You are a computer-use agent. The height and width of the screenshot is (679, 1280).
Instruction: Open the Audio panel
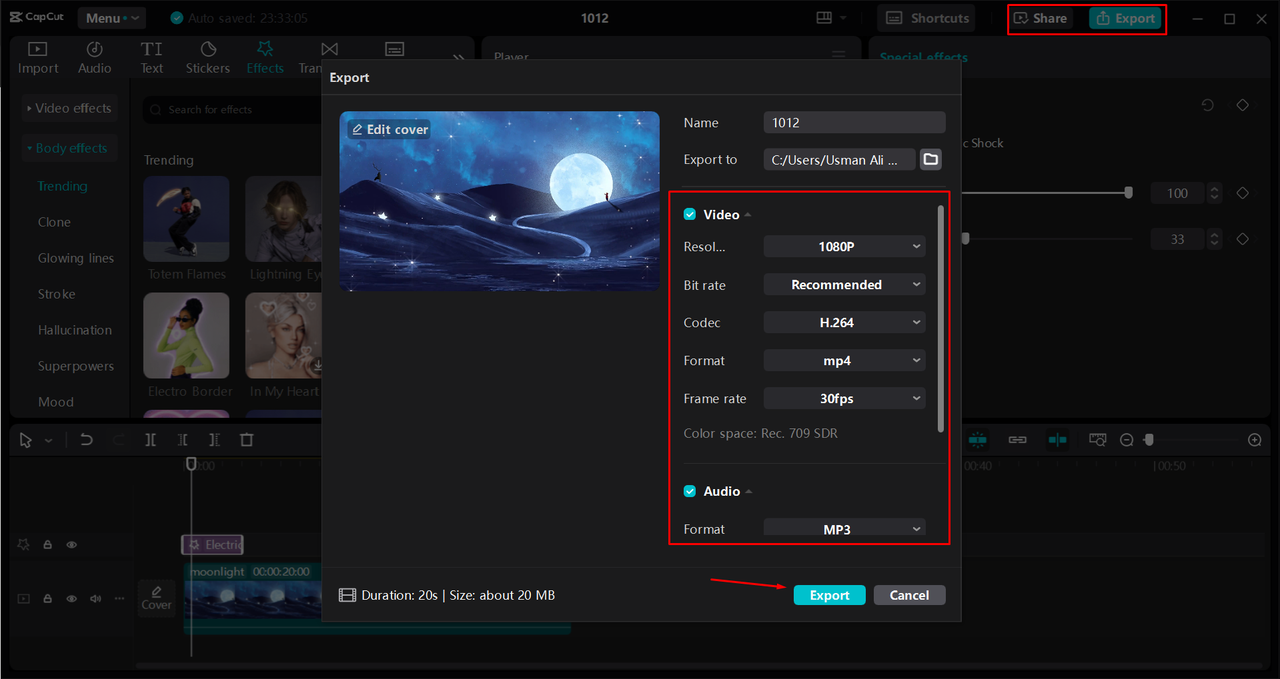click(95, 58)
